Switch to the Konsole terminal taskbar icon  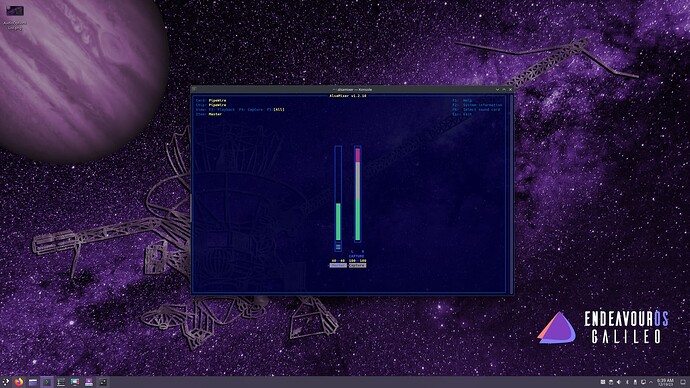tap(47, 382)
